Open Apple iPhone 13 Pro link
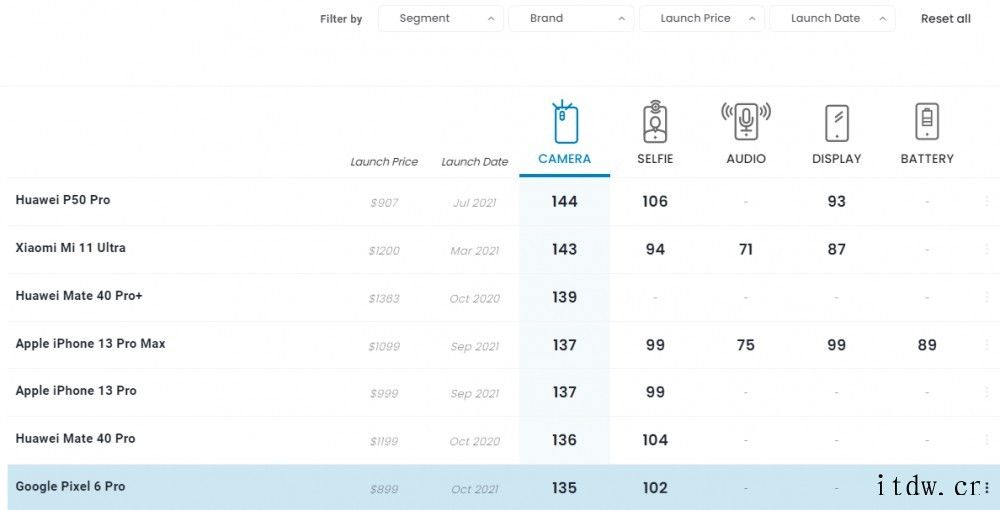1000x510 pixels. (76, 390)
